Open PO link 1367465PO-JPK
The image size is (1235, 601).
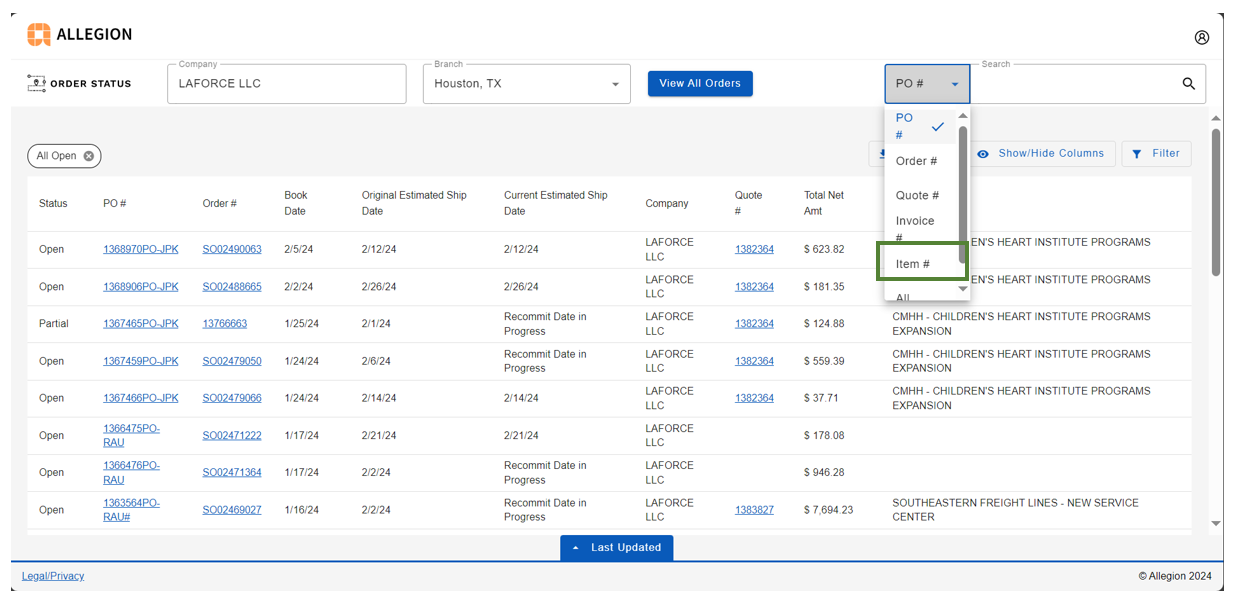click(x=141, y=324)
